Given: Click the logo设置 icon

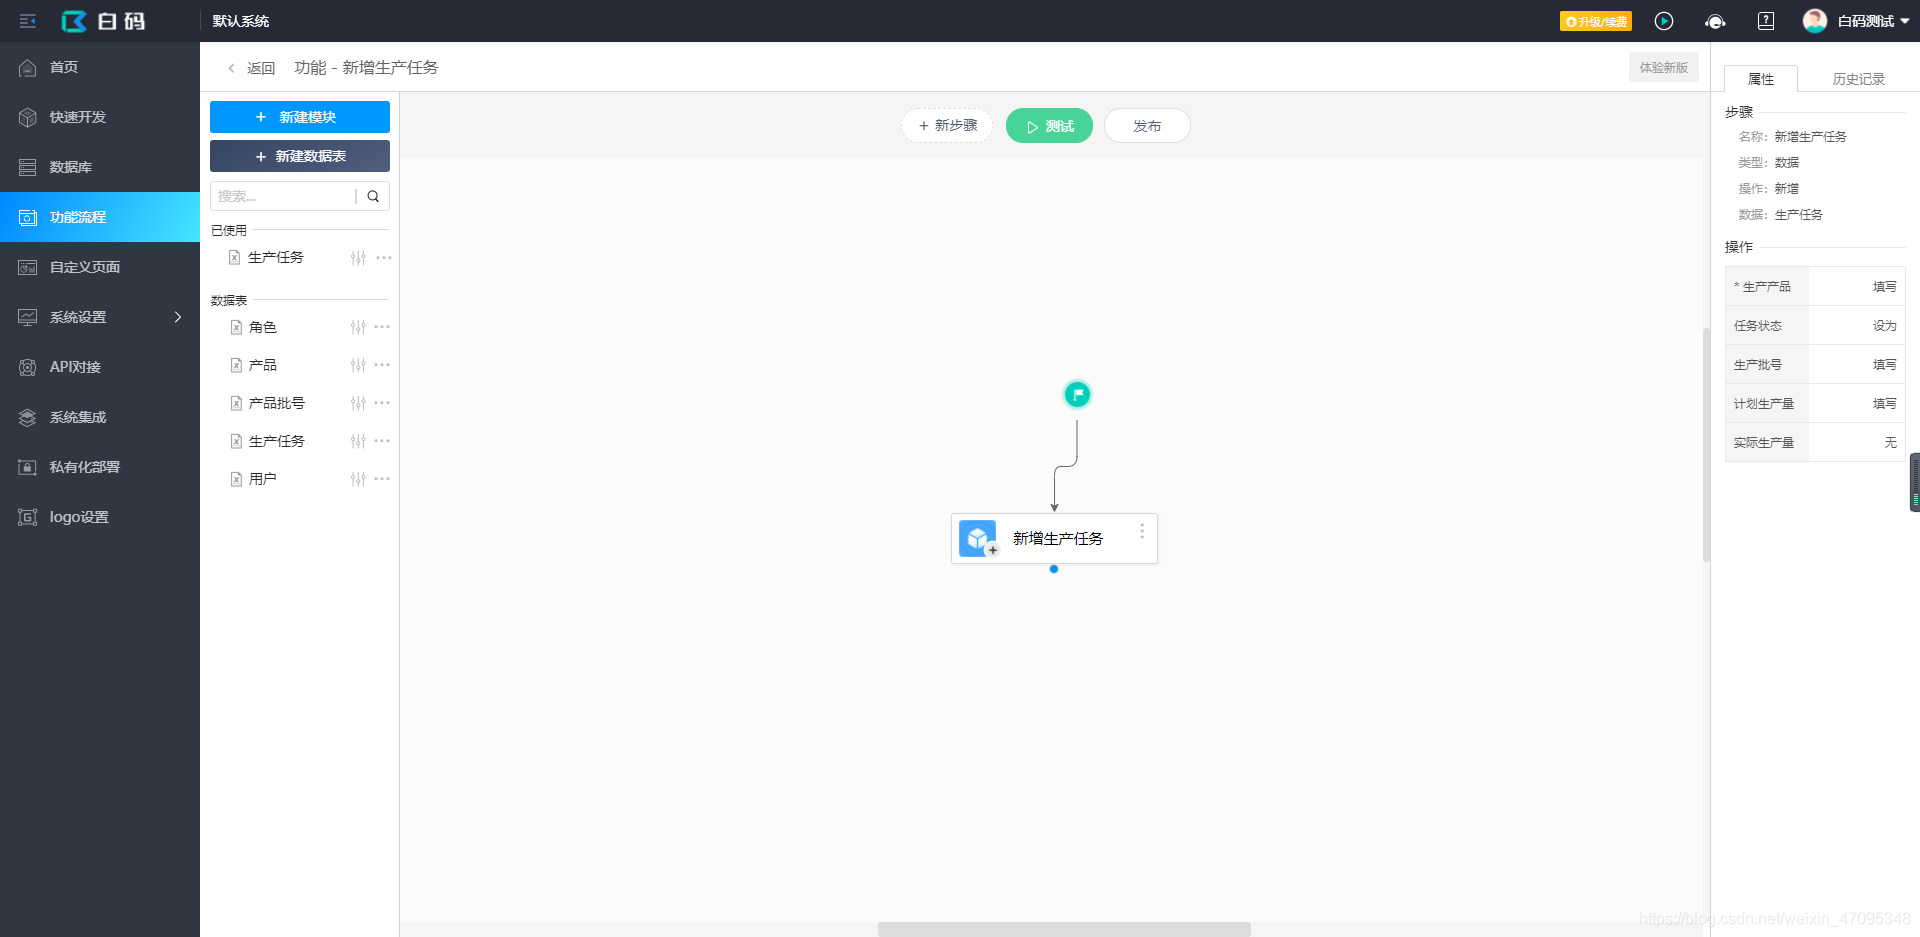Looking at the screenshot, I should click(28, 517).
